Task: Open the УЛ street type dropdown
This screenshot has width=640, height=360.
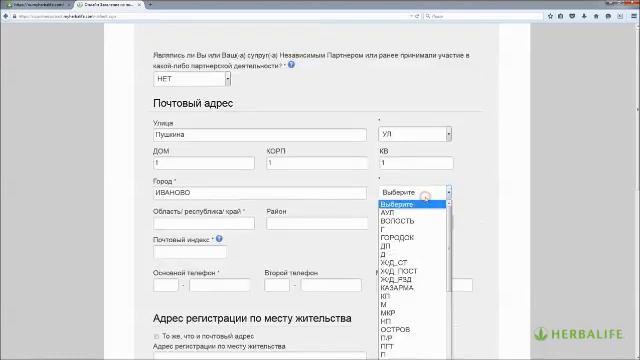Action: (x=415, y=134)
